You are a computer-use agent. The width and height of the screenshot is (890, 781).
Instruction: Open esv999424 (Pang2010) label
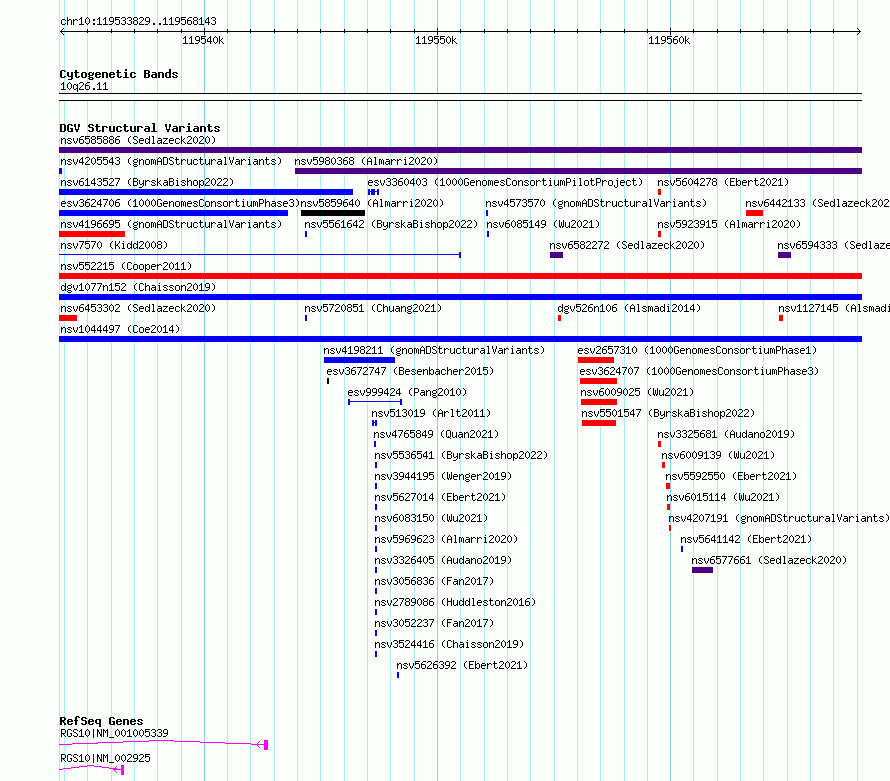407,392
